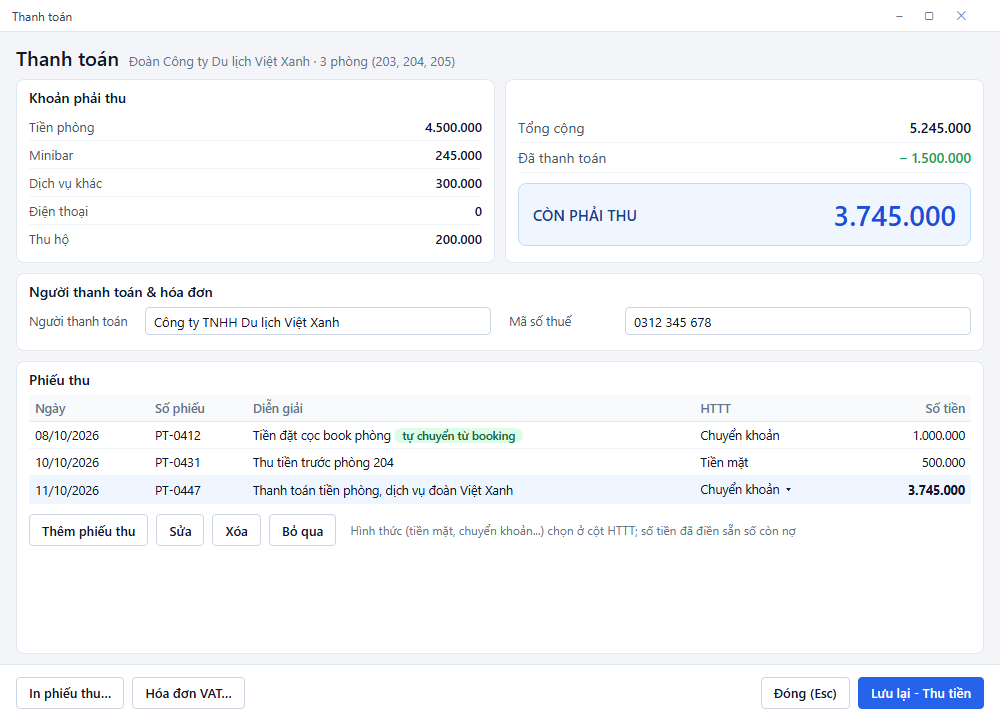Click the Đã thanh toán value 1.500.000
1000x720 pixels.
(935, 158)
